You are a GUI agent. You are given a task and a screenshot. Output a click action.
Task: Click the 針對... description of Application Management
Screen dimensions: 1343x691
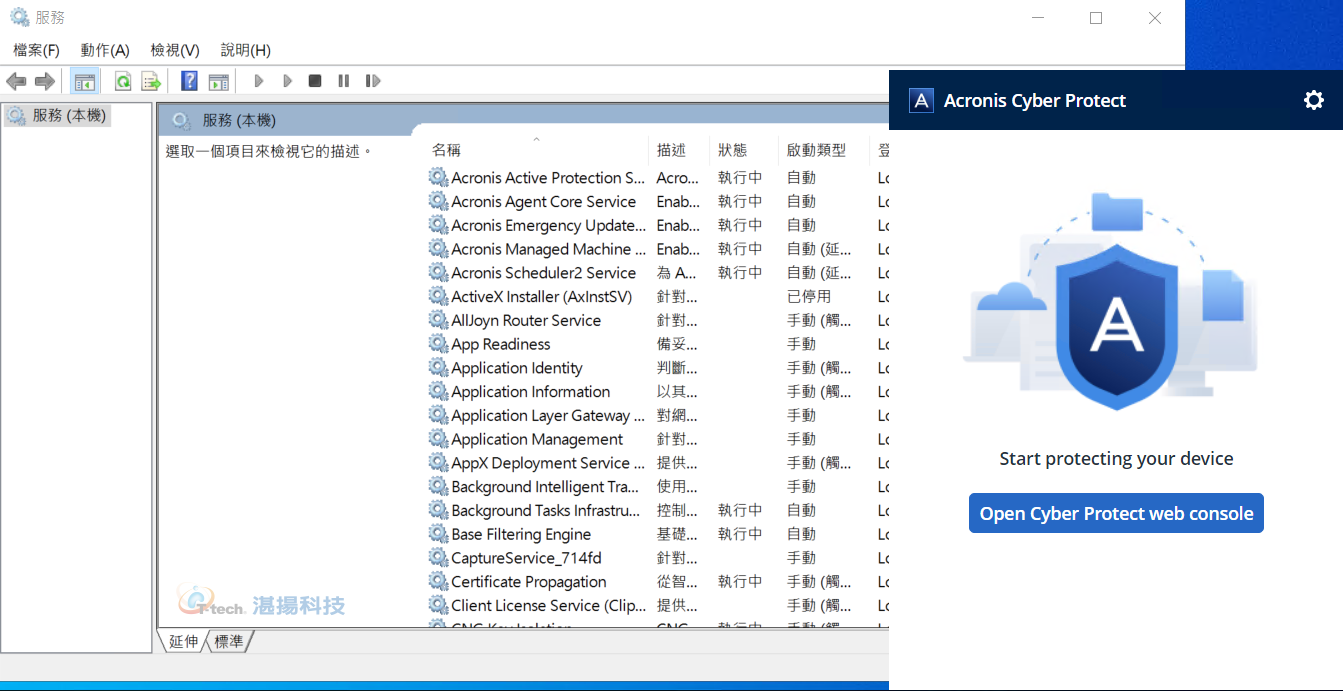coord(677,439)
